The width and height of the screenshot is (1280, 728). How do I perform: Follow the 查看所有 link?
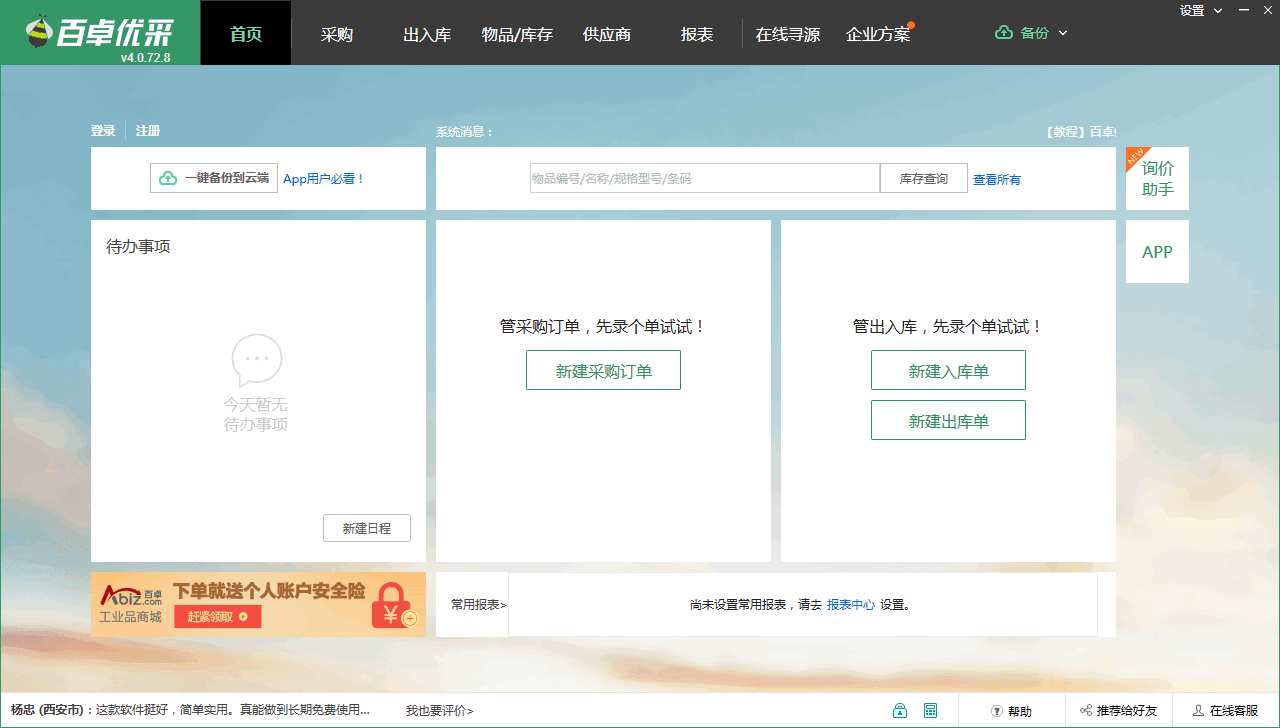(997, 180)
